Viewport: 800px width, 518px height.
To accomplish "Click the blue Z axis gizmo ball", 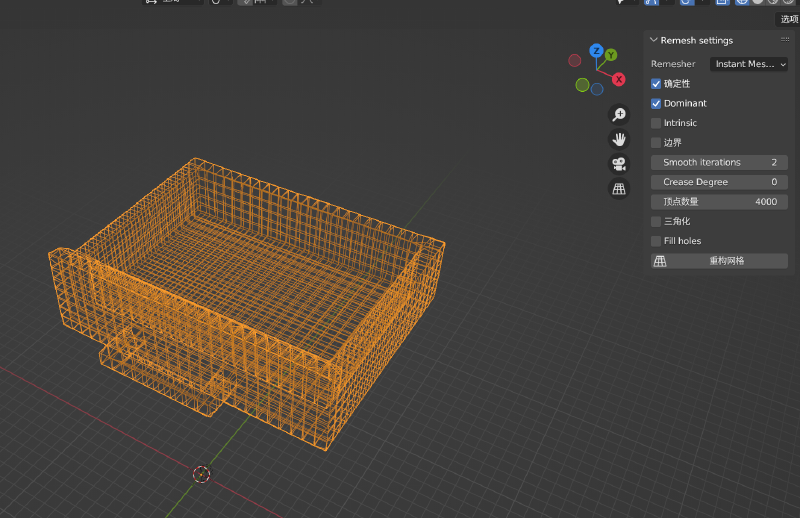I will 596,51.
